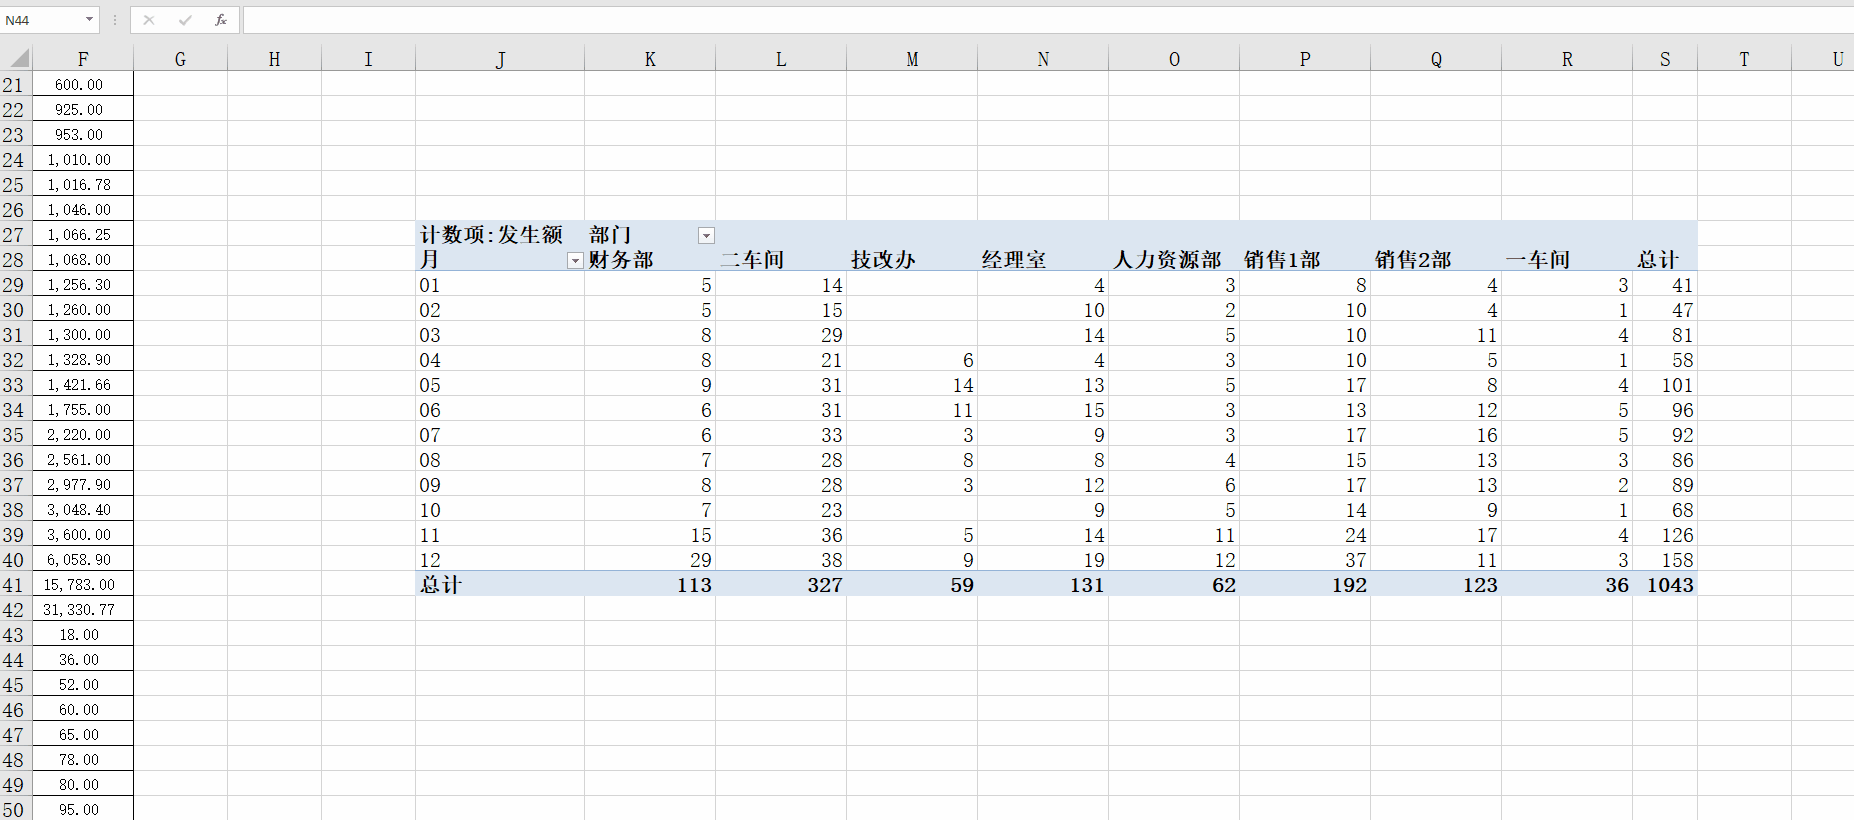Image resolution: width=1854 pixels, height=820 pixels.
Task: Open the Name Box dropdown arrow
Action: tap(89, 20)
